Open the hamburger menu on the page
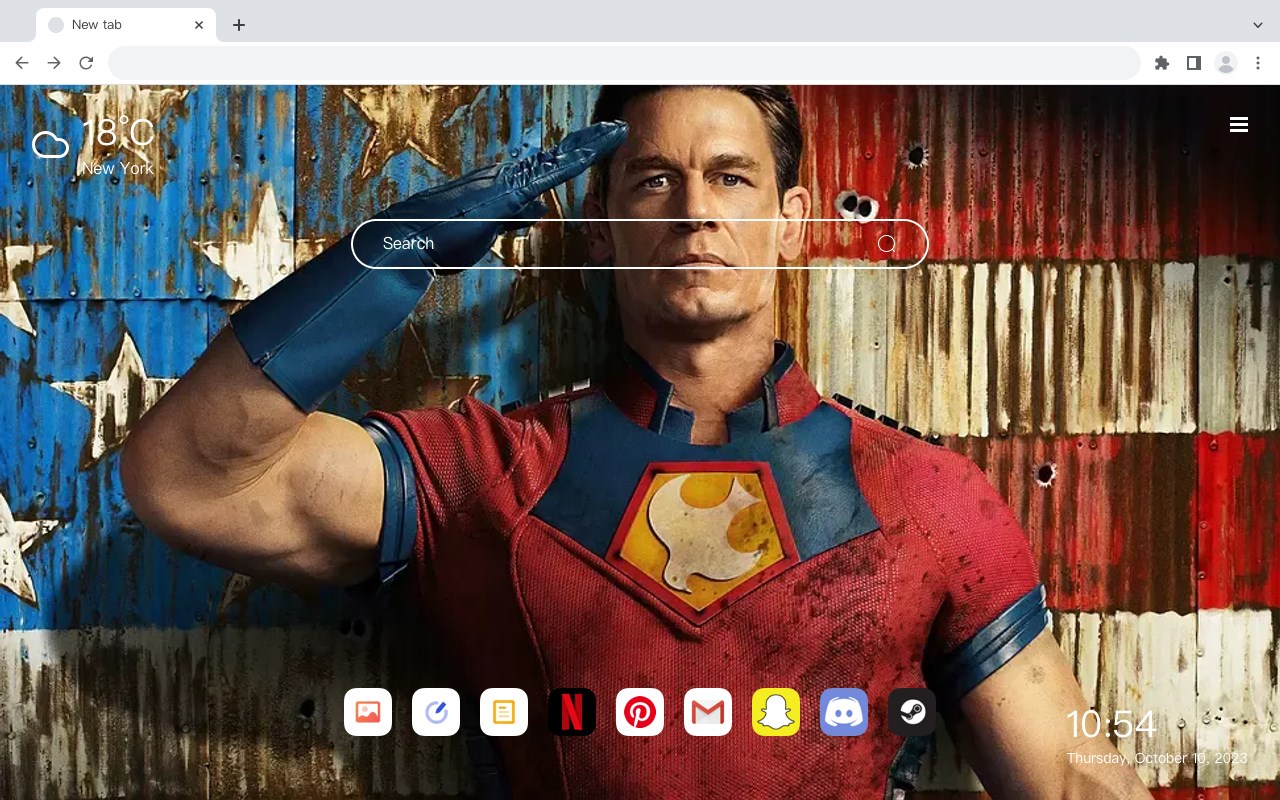 [1239, 125]
